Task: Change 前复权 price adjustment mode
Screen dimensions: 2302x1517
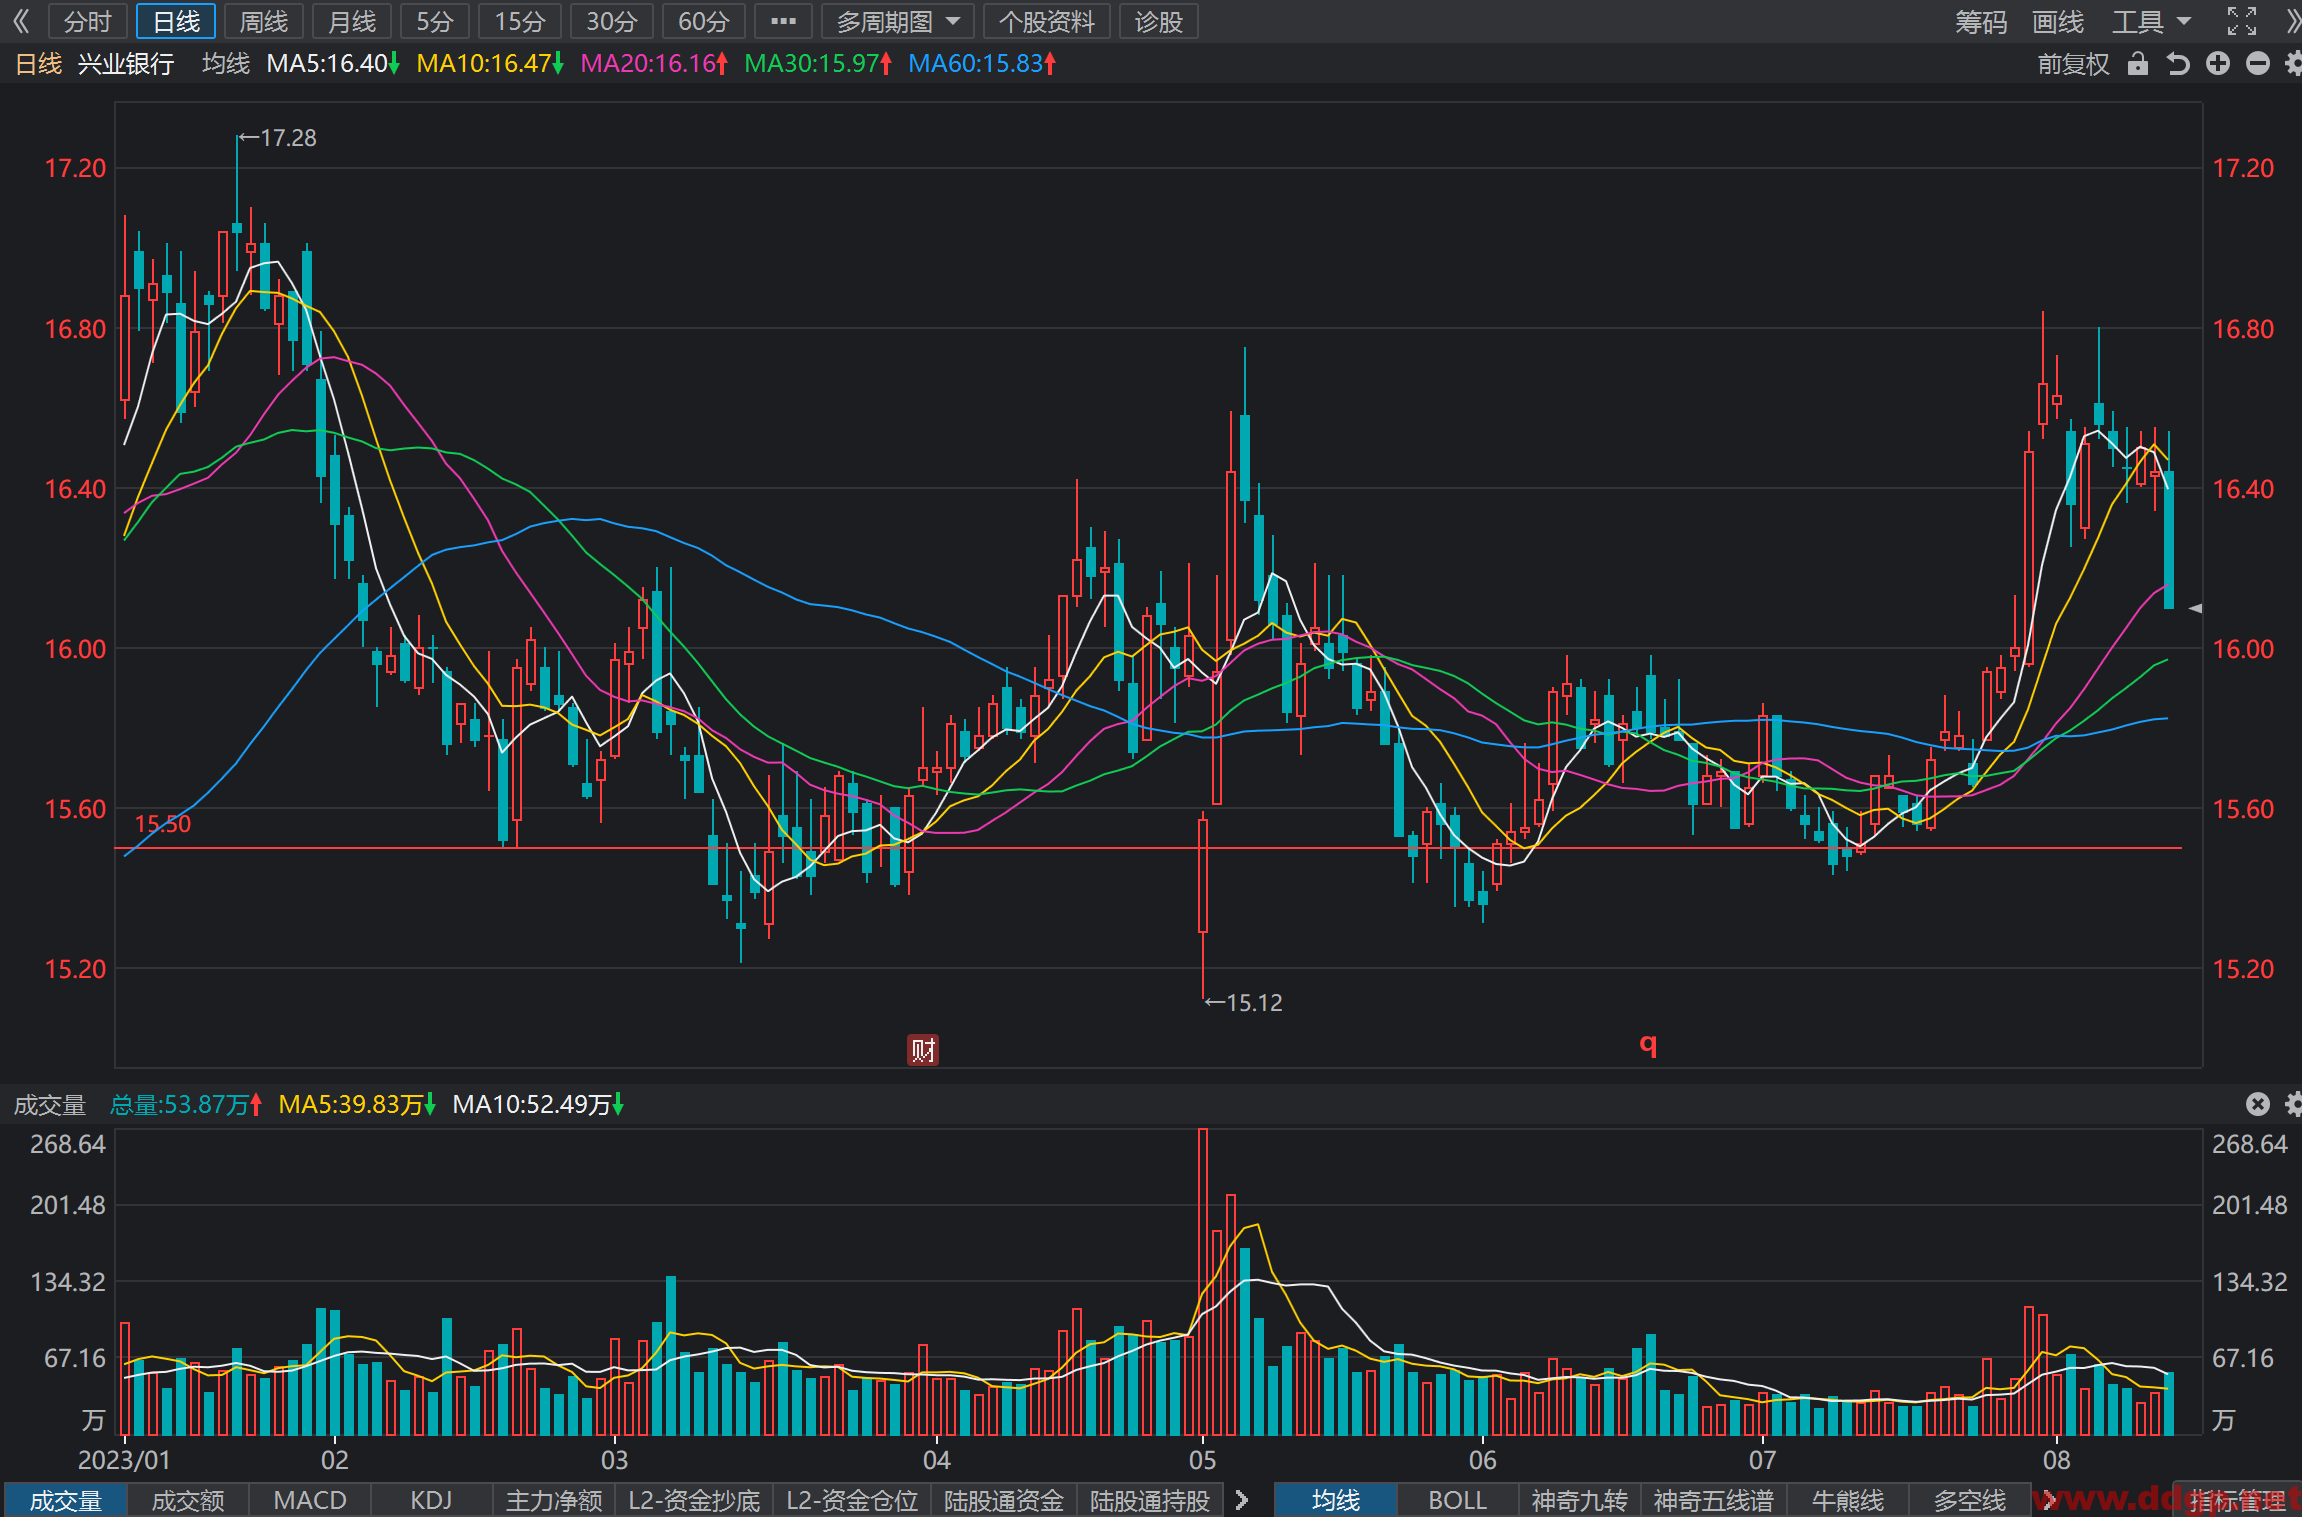Action: coord(2073,64)
